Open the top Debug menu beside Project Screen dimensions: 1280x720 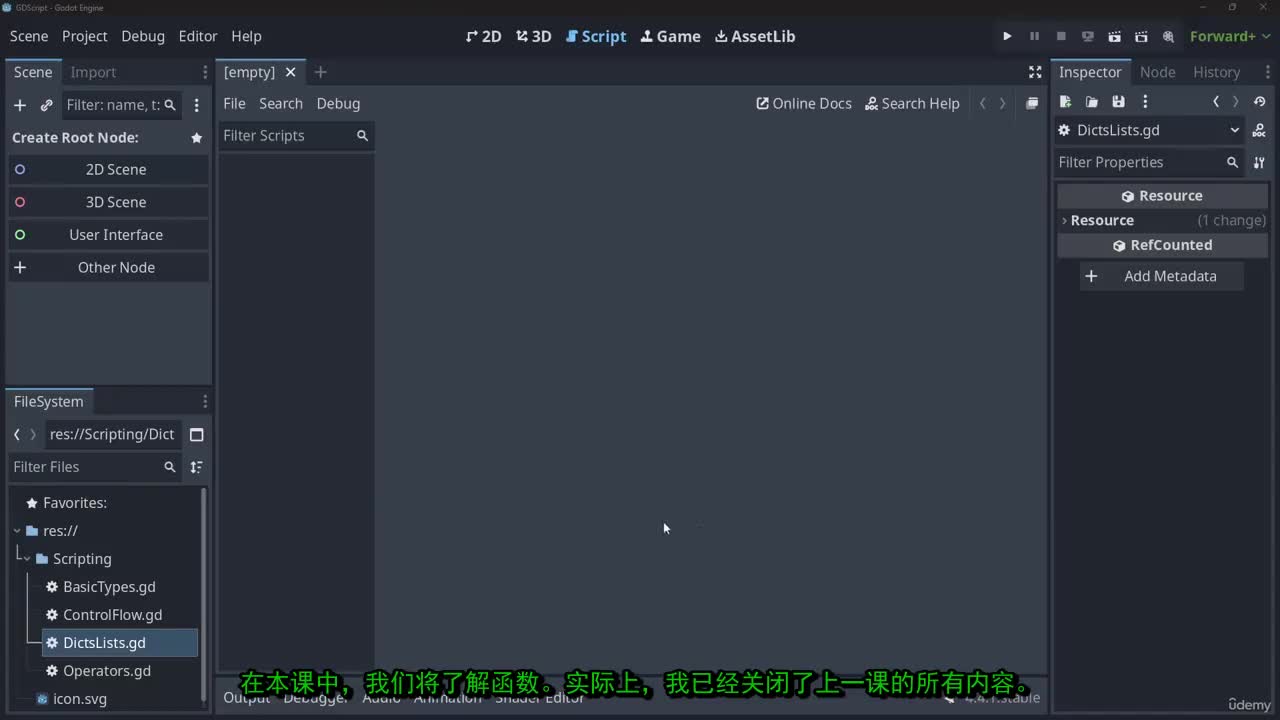143,36
